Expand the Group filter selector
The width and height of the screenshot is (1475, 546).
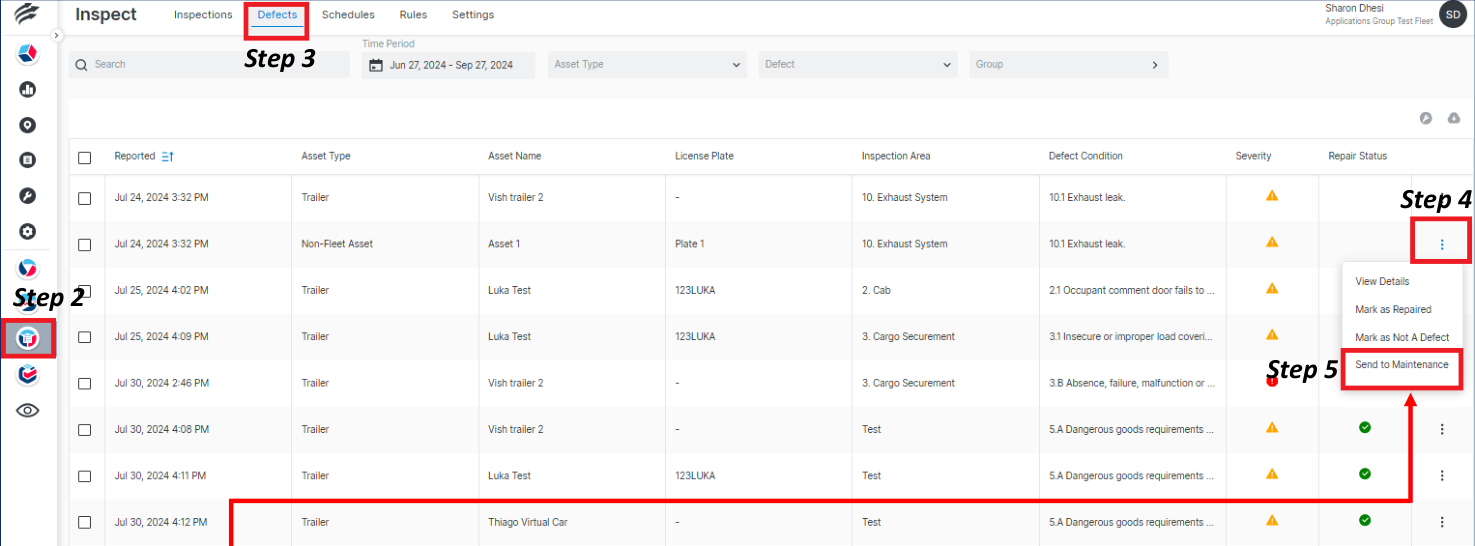1068,65
